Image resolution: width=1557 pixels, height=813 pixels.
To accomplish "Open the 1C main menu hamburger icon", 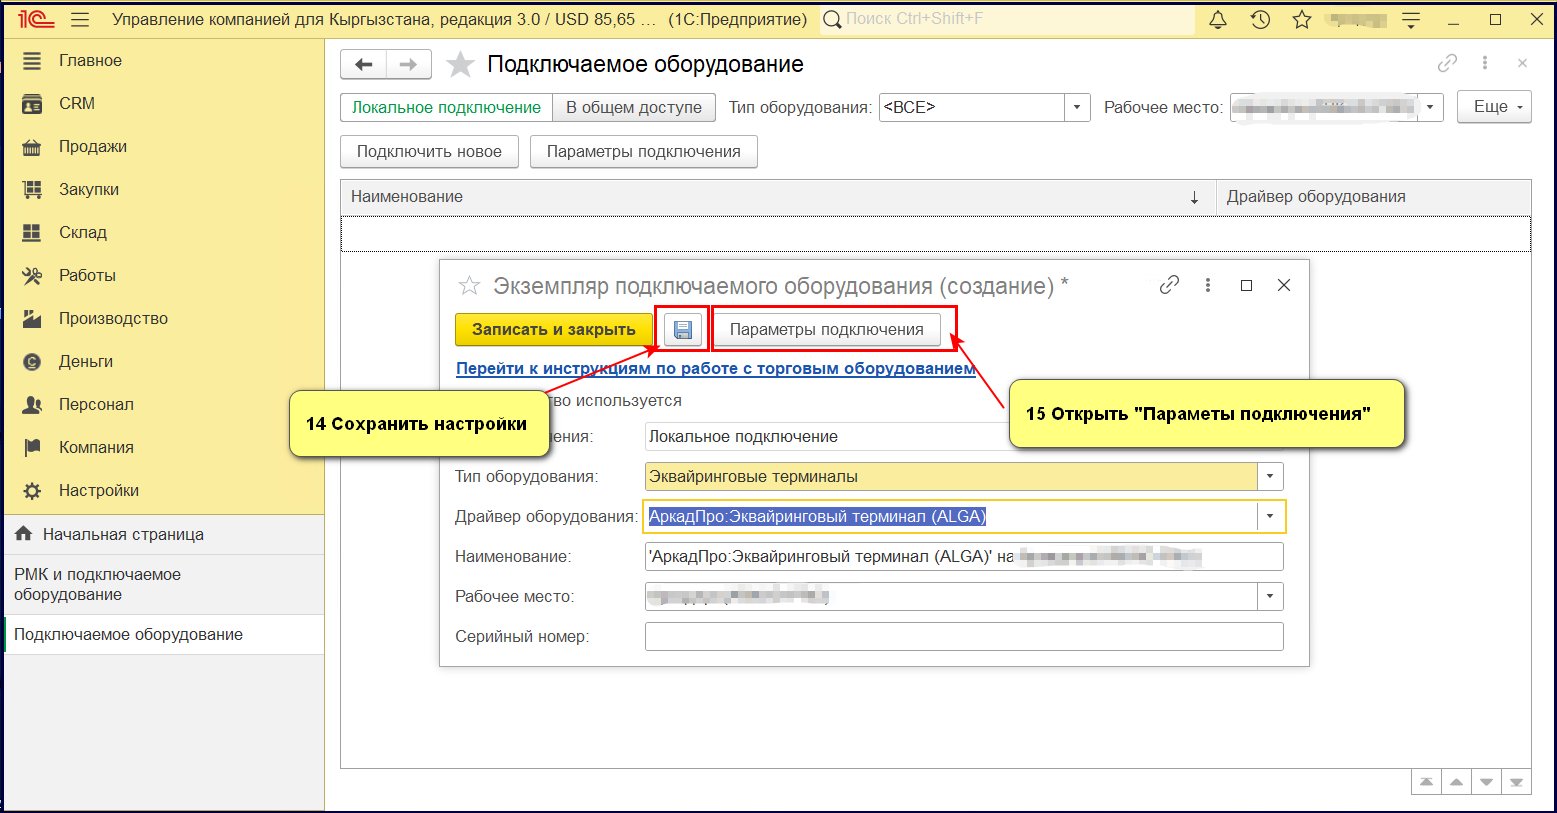I will tap(80, 20).
